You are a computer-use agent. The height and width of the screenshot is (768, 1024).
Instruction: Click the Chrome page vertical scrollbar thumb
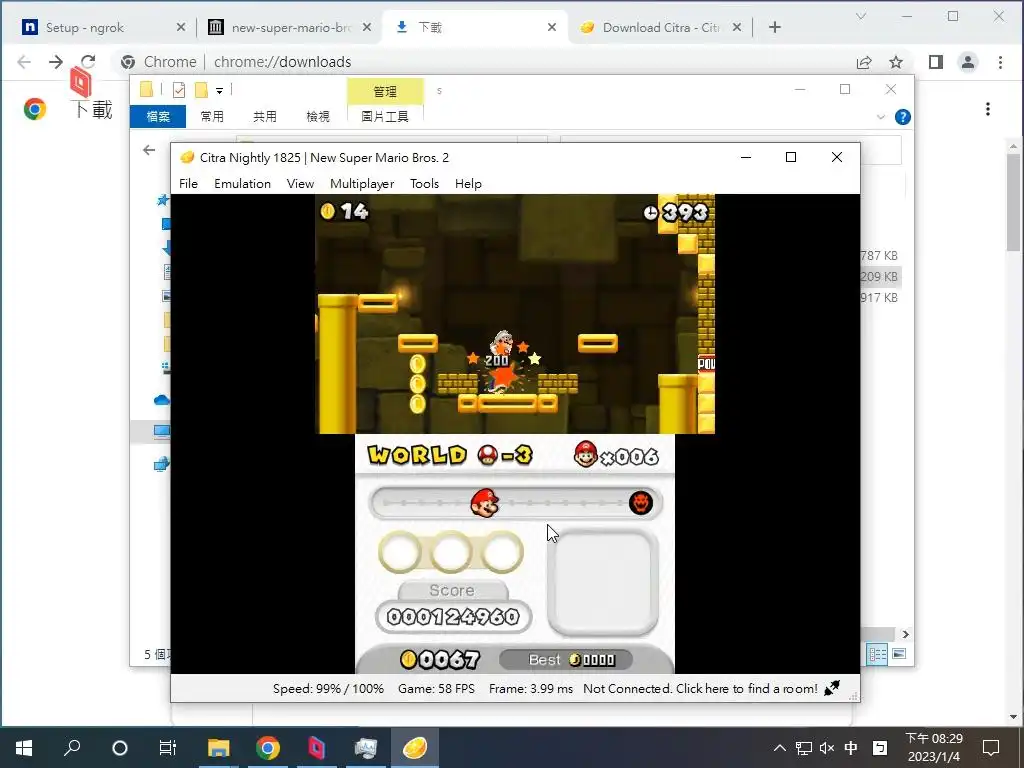(x=1014, y=202)
